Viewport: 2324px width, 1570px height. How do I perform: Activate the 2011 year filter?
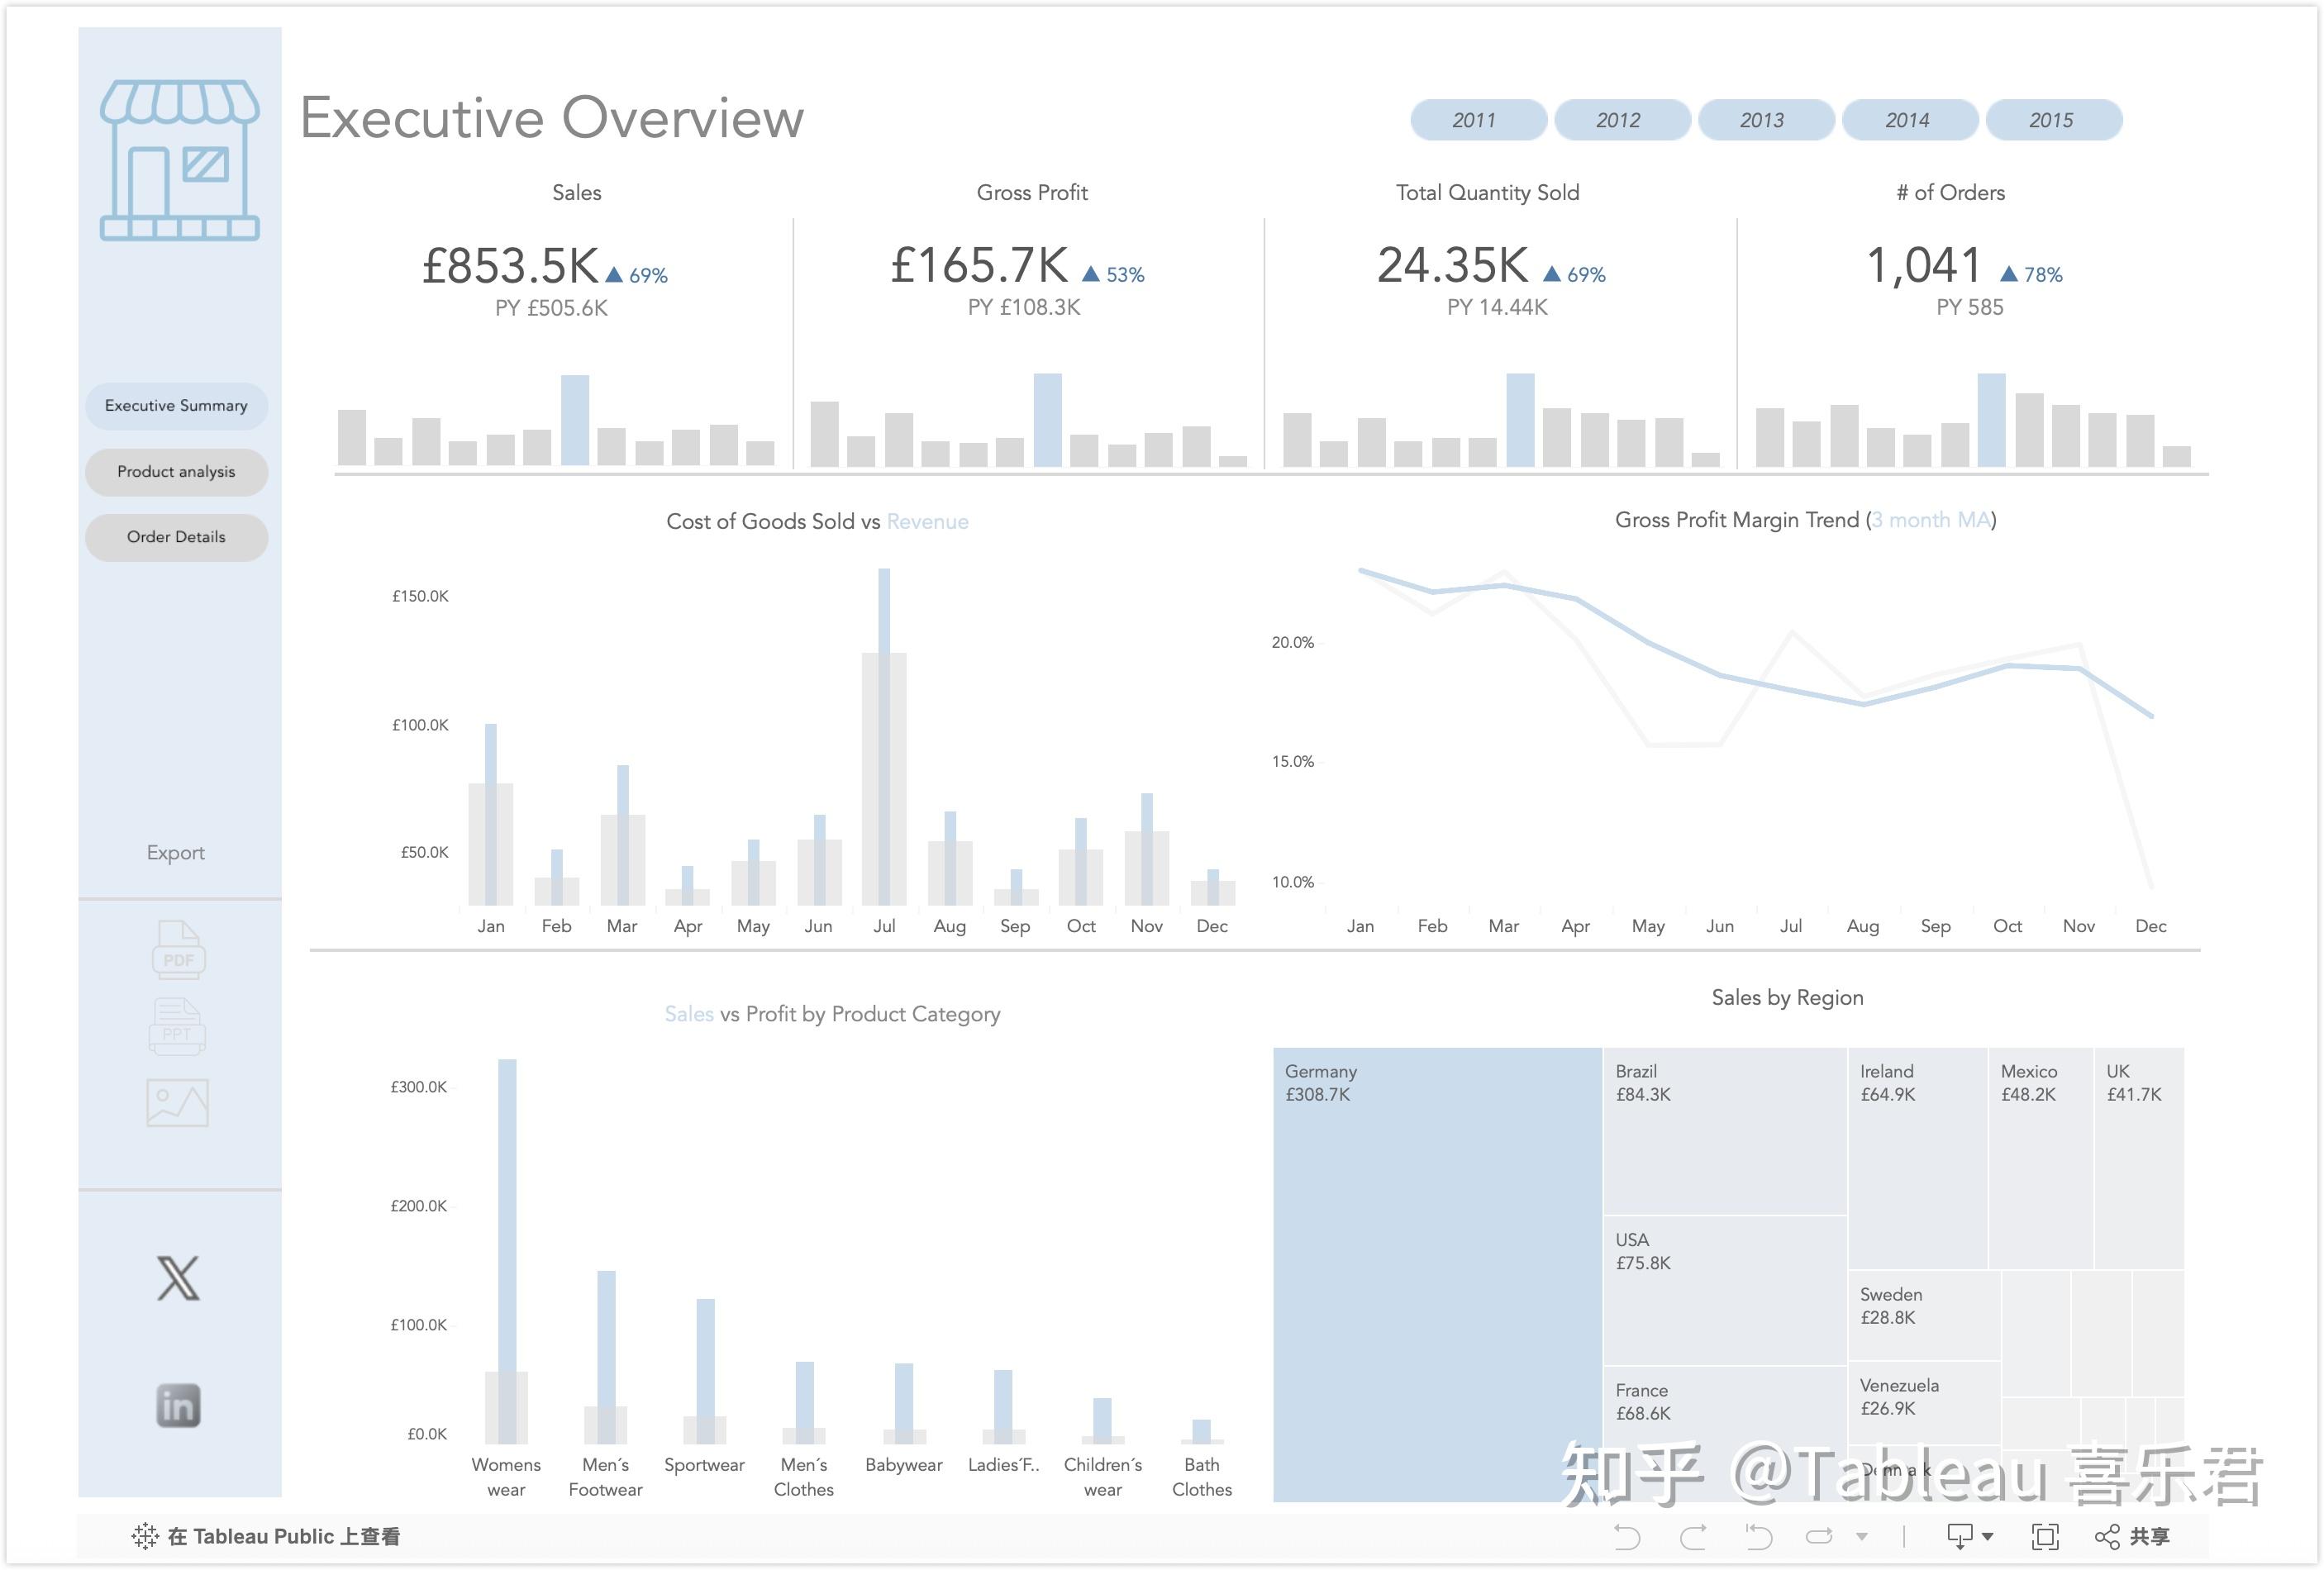(x=1477, y=120)
